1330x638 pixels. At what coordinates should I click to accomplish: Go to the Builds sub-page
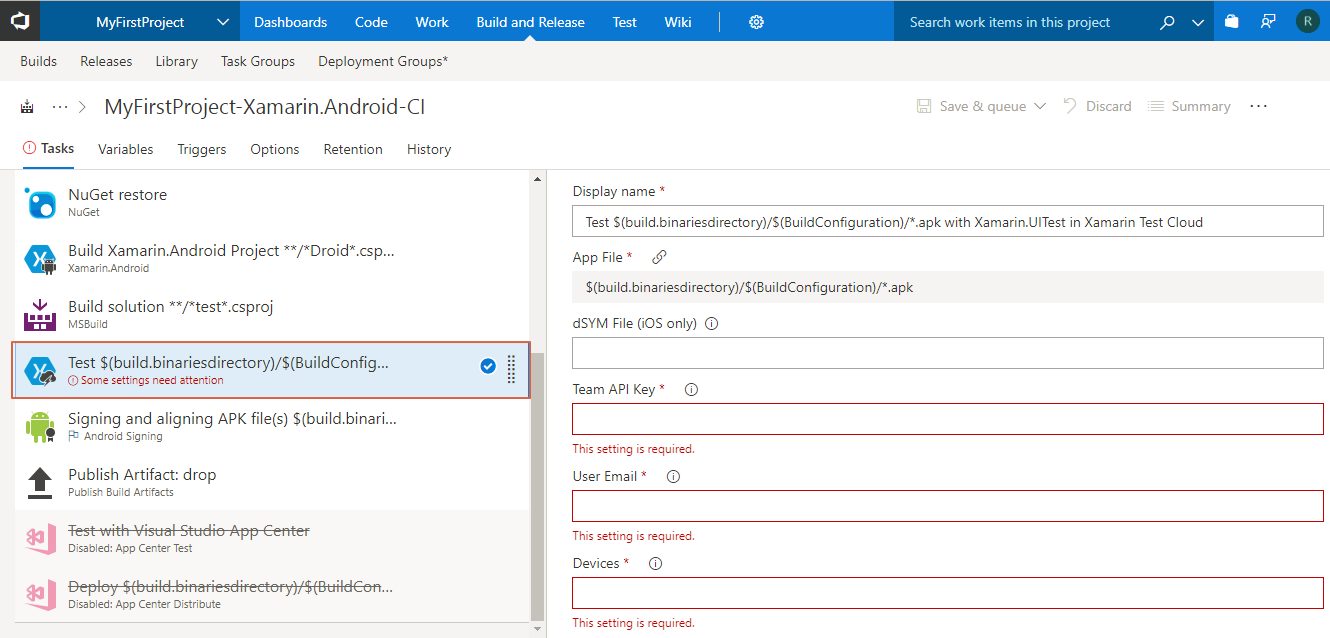[x=39, y=61]
